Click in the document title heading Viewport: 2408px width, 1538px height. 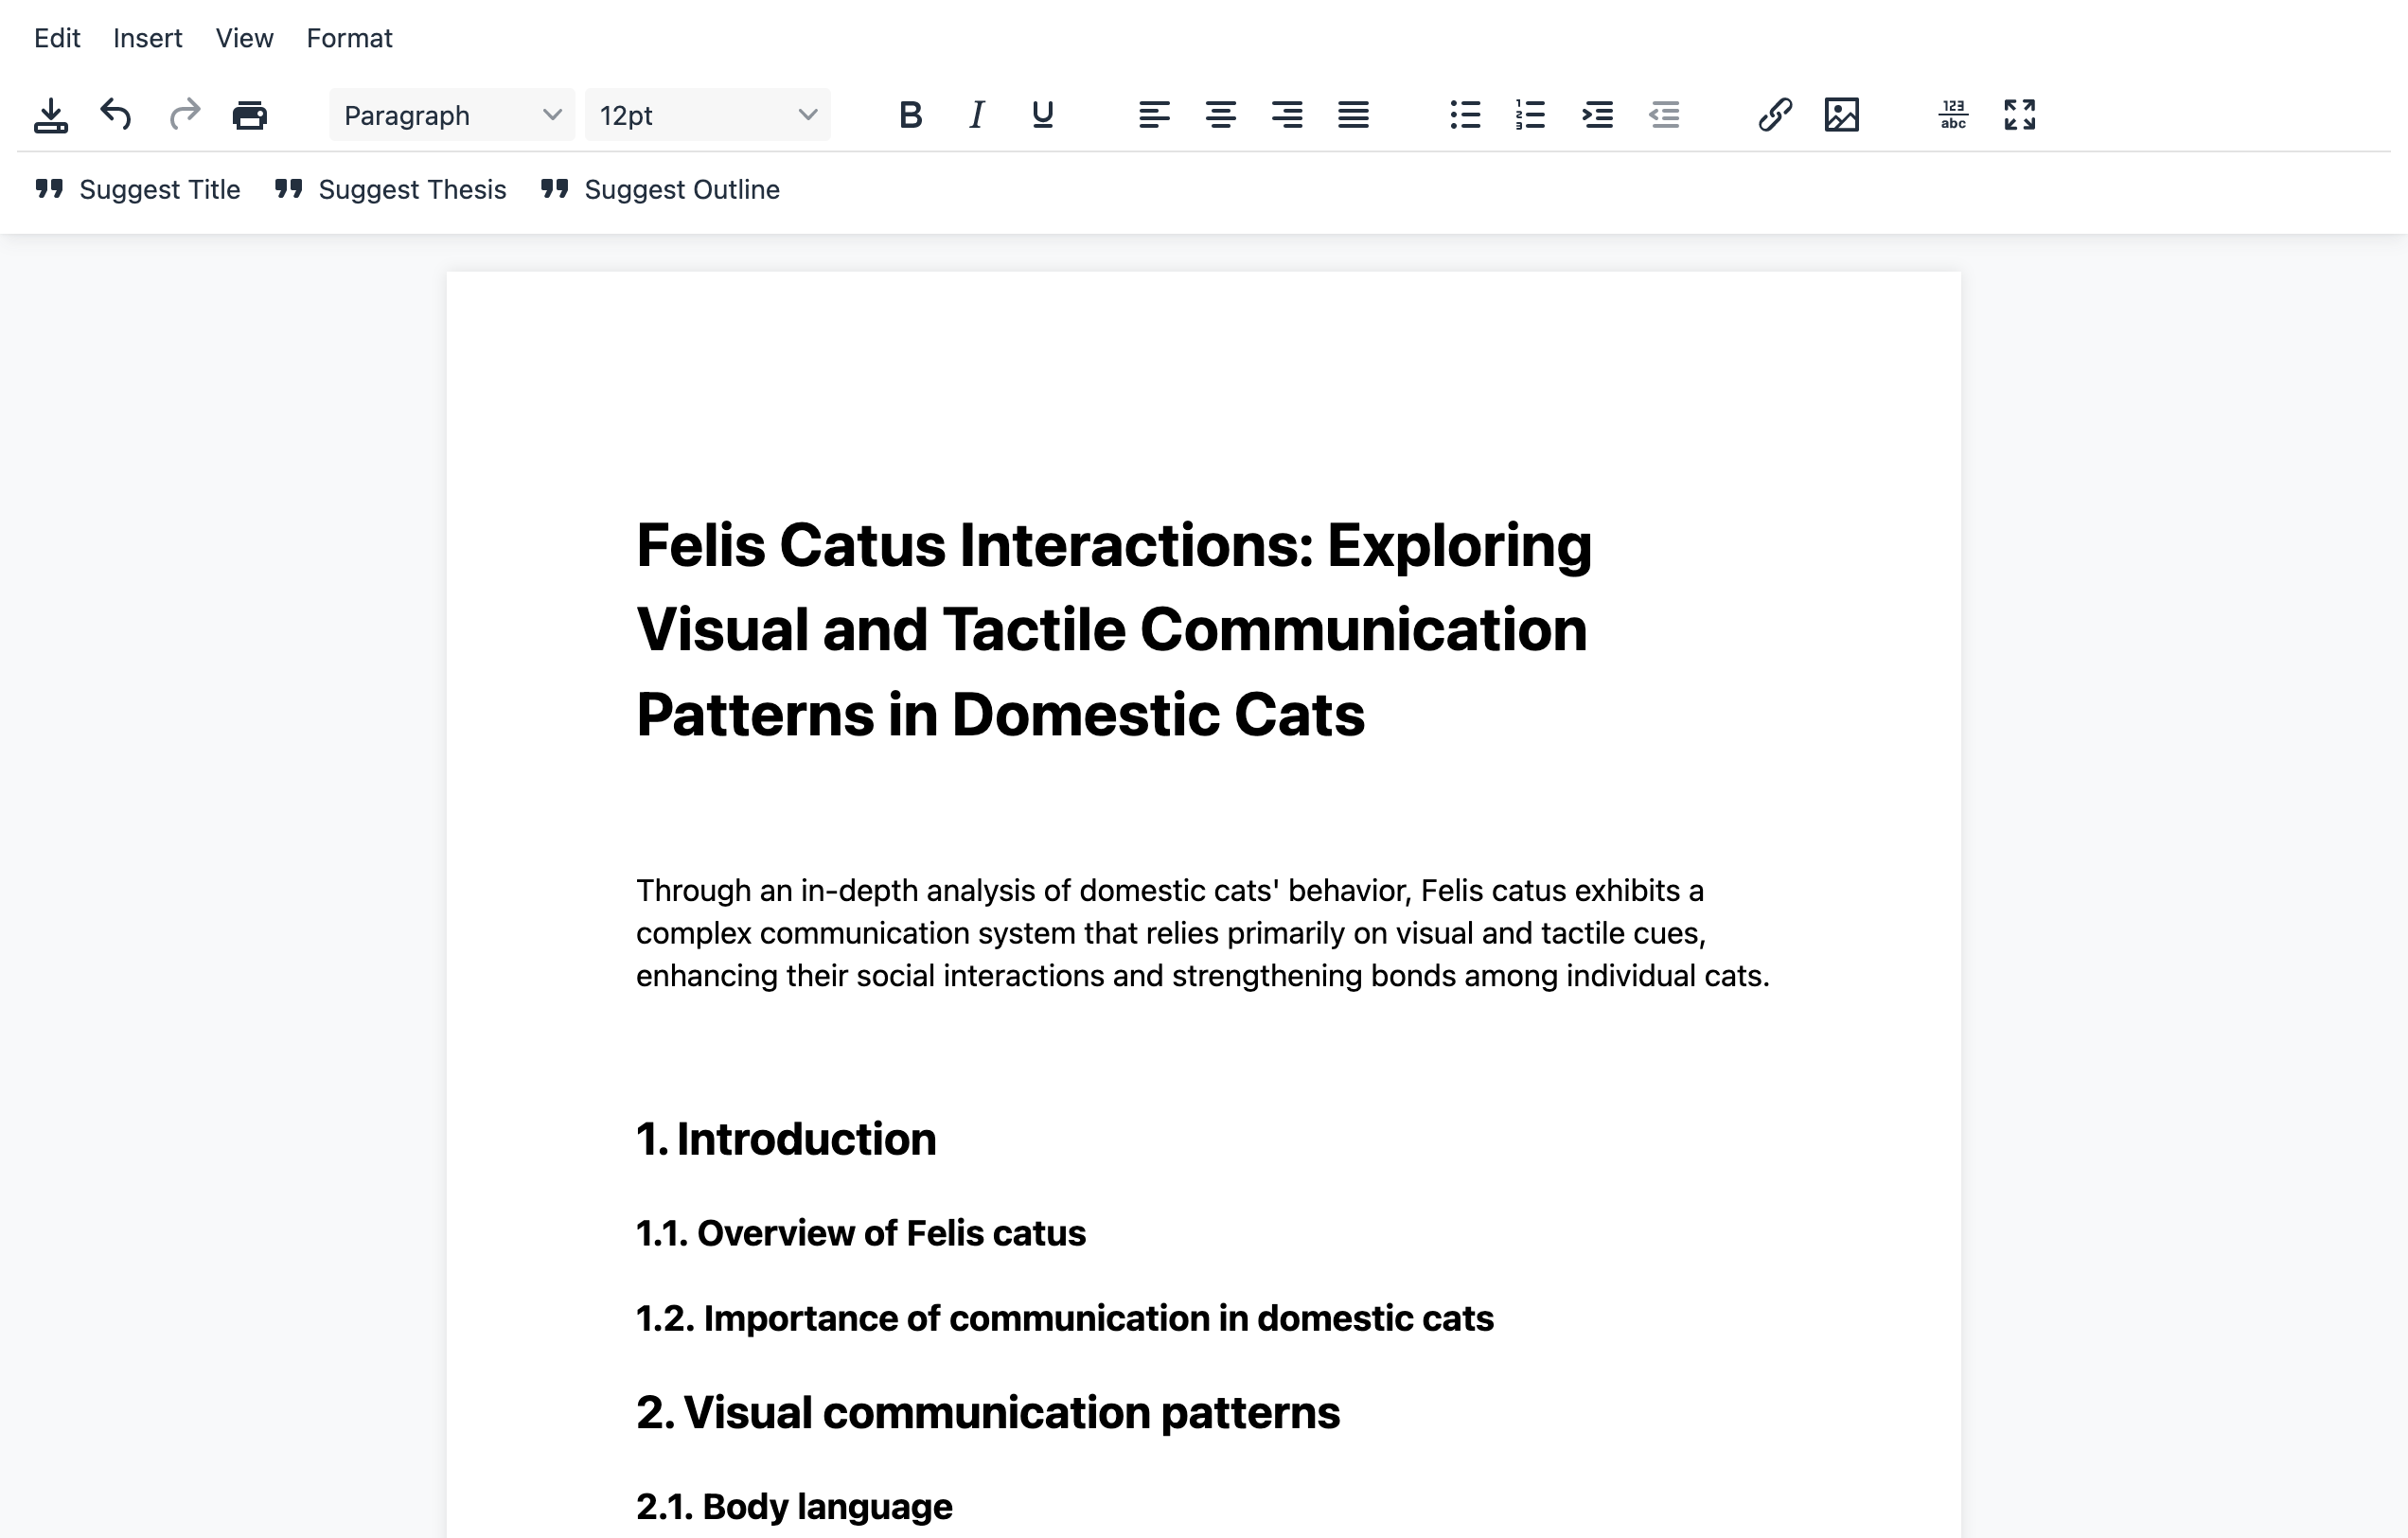[x=1114, y=630]
